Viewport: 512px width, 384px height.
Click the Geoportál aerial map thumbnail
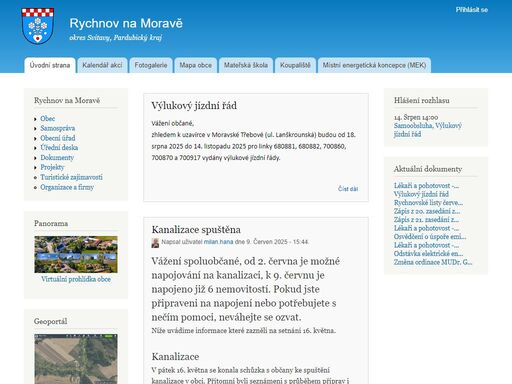point(76,359)
